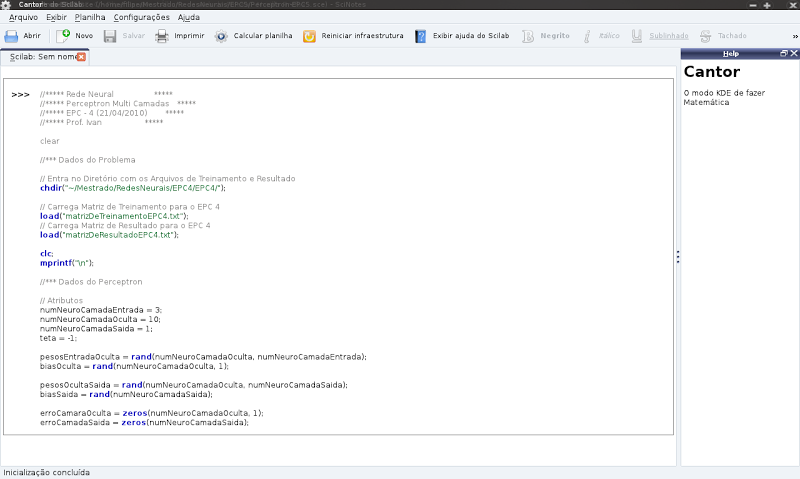
Task: Click the Imprimir label
Action: [x=189, y=36]
